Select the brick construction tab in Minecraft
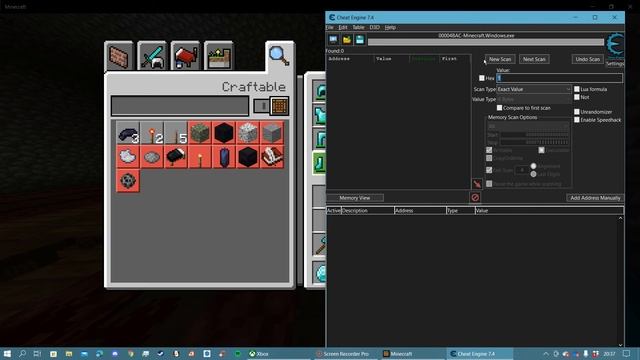 tap(119, 56)
